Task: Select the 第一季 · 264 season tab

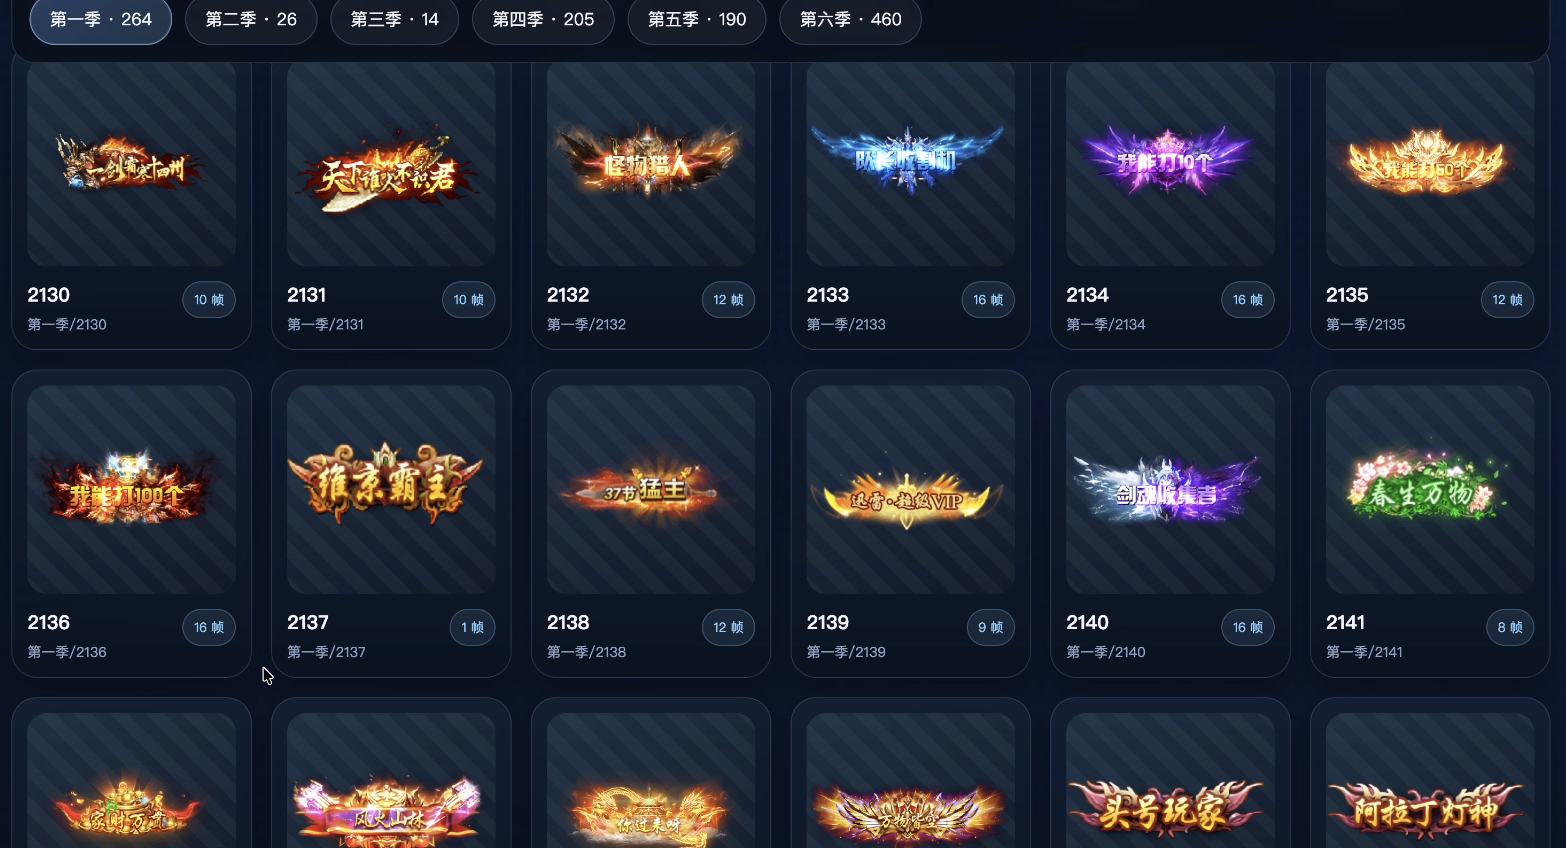Action: 101,19
